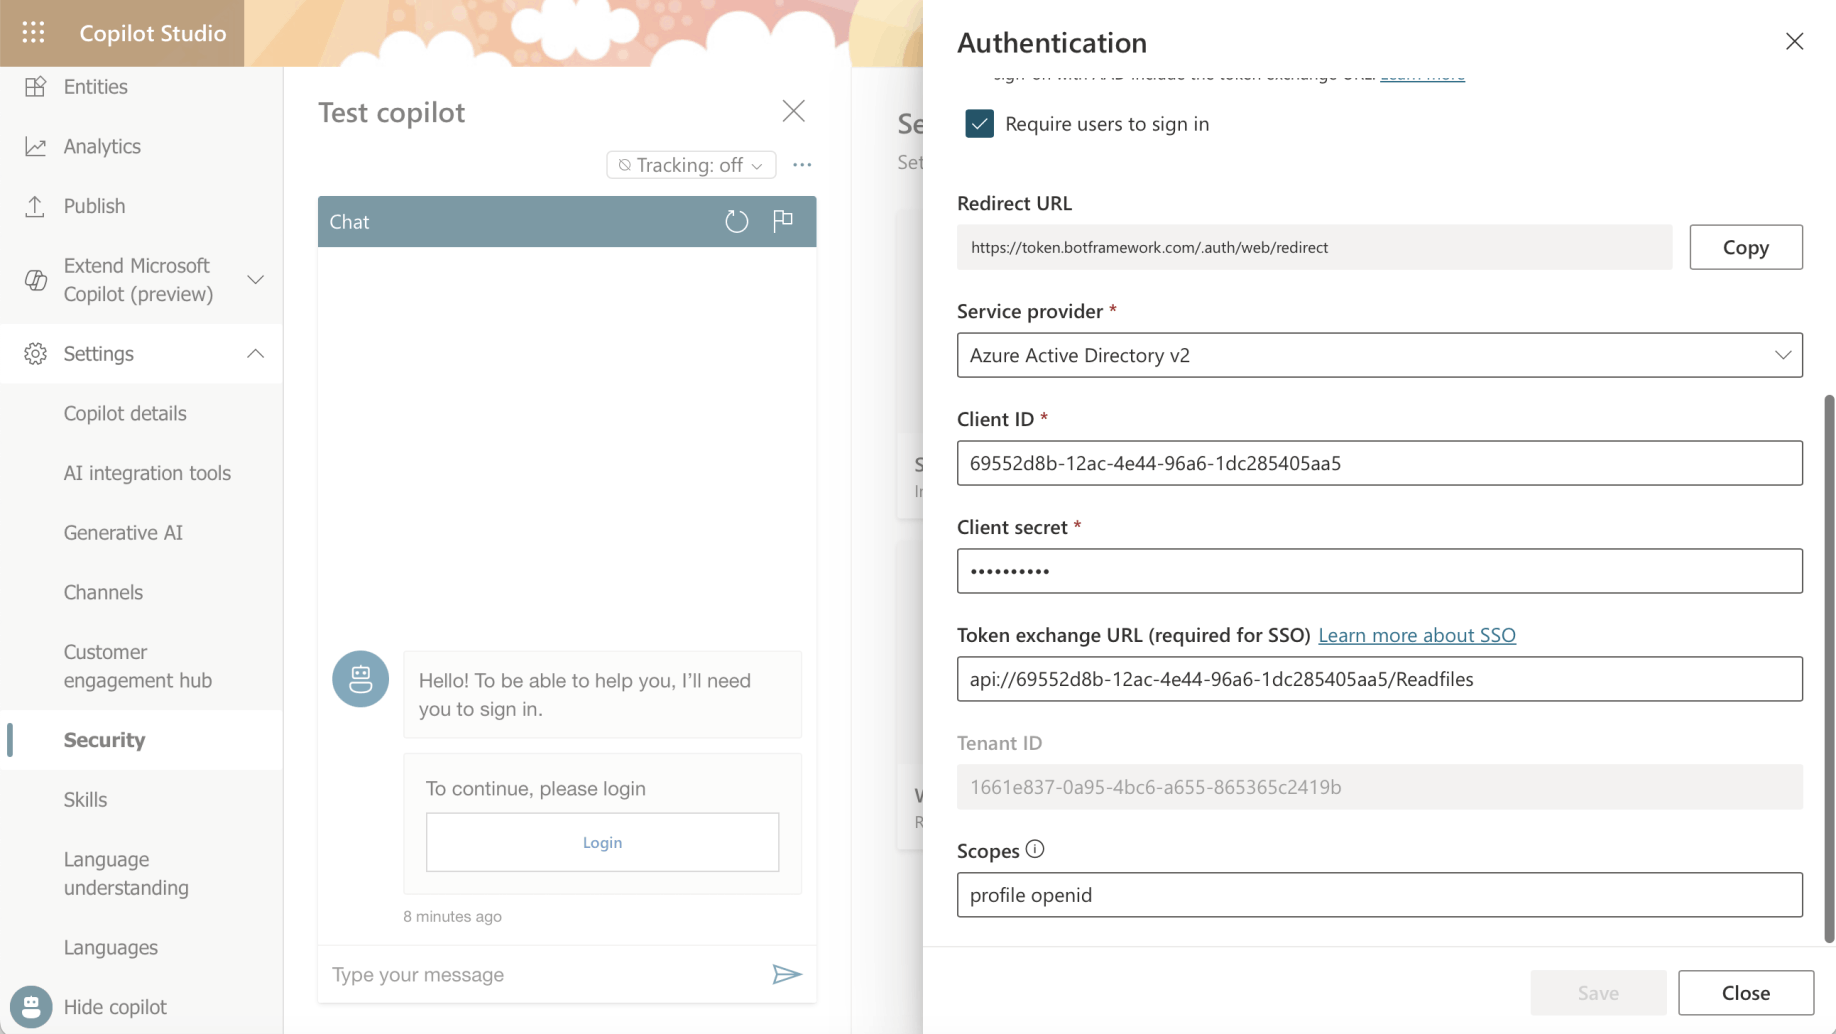The image size is (1836, 1034).
Task: Click the Analytics chart icon
Action: tap(35, 147)
